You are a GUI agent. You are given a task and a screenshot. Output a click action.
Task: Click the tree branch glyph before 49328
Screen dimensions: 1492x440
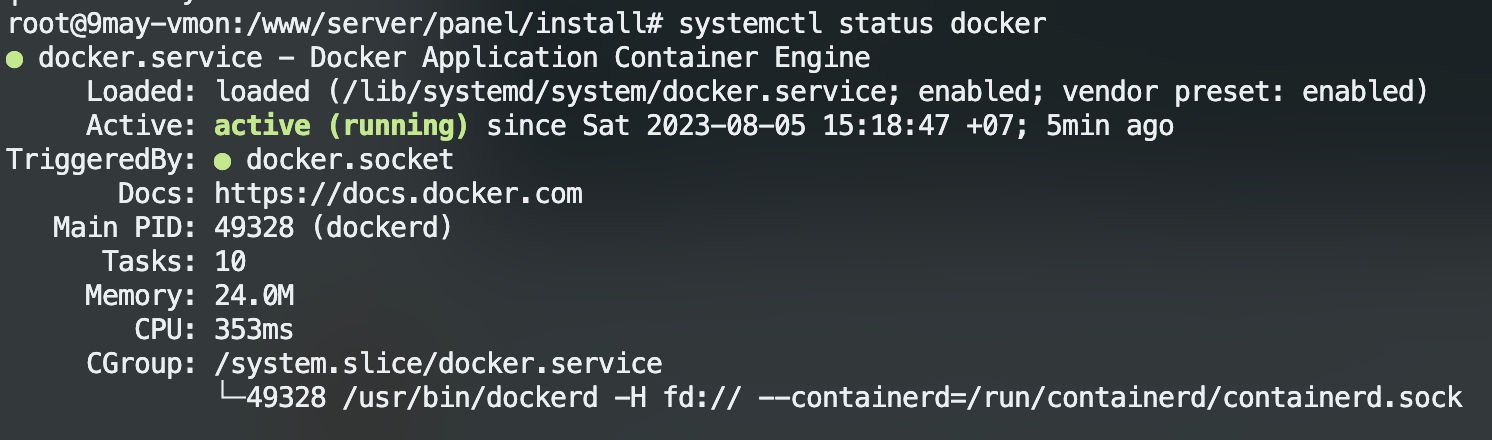pyautogui.click(x=230, y=397)
